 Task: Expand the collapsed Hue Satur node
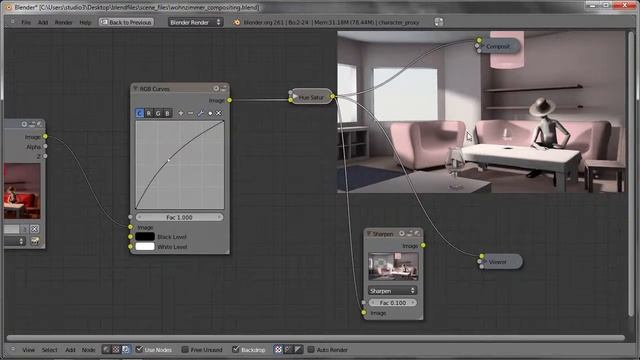(295, 97)
